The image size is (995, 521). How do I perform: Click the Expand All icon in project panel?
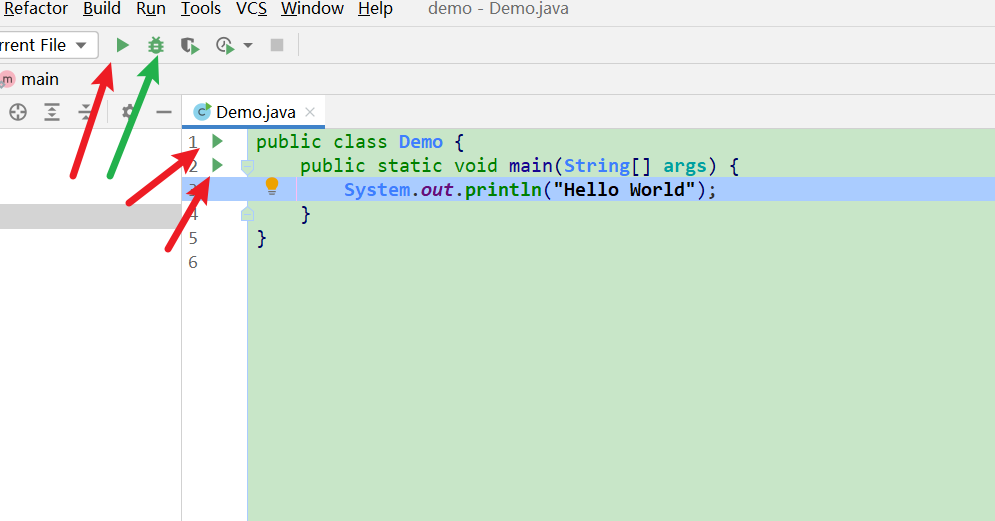[51, 112]
